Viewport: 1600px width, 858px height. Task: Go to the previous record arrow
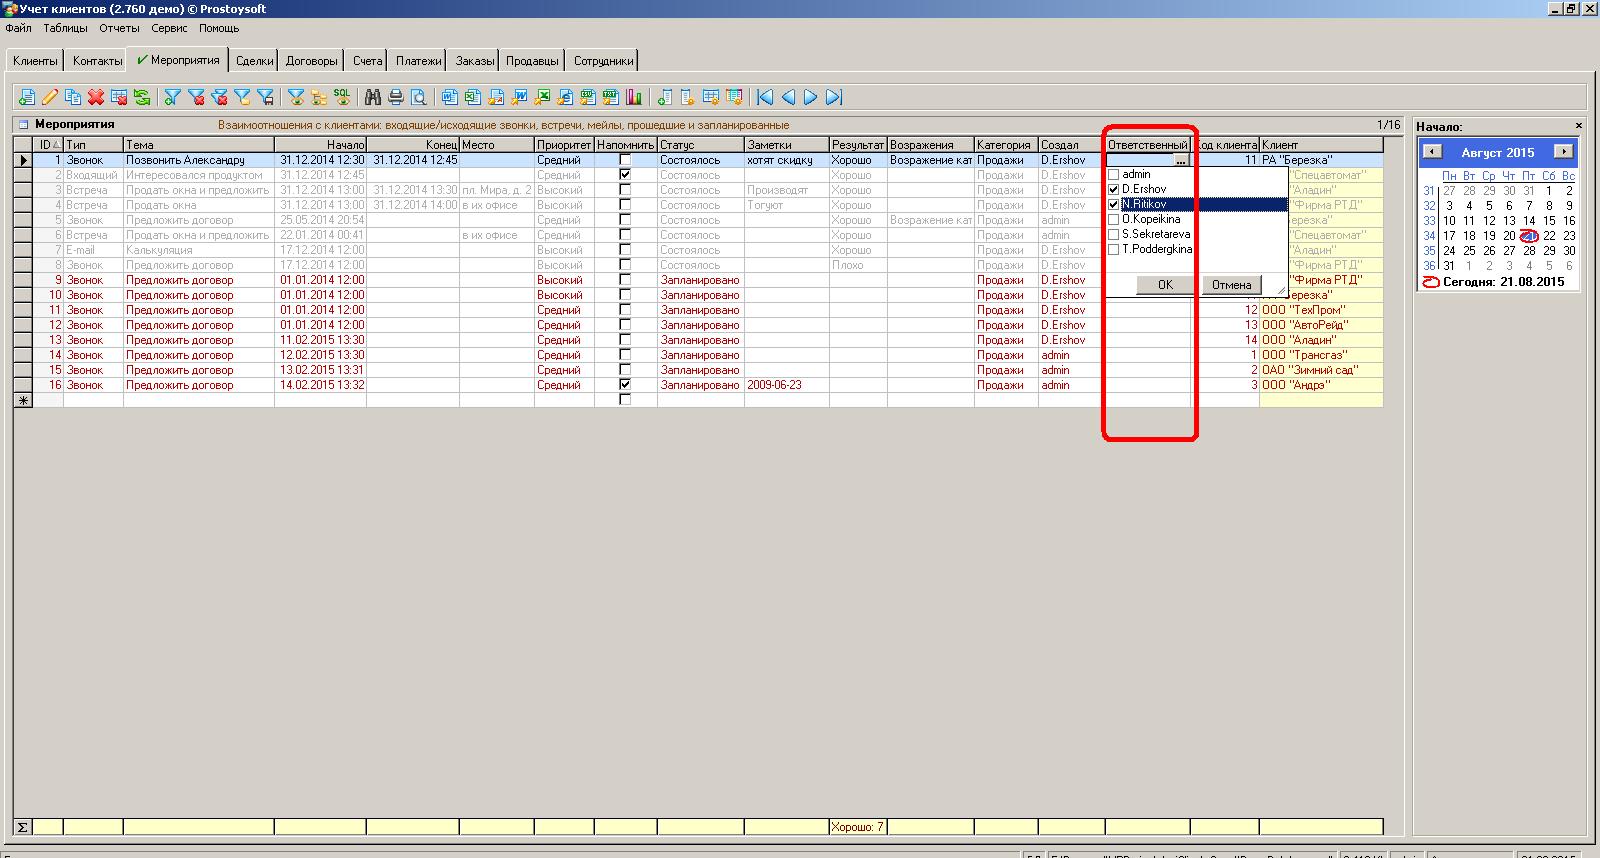[x=787, y=97]
